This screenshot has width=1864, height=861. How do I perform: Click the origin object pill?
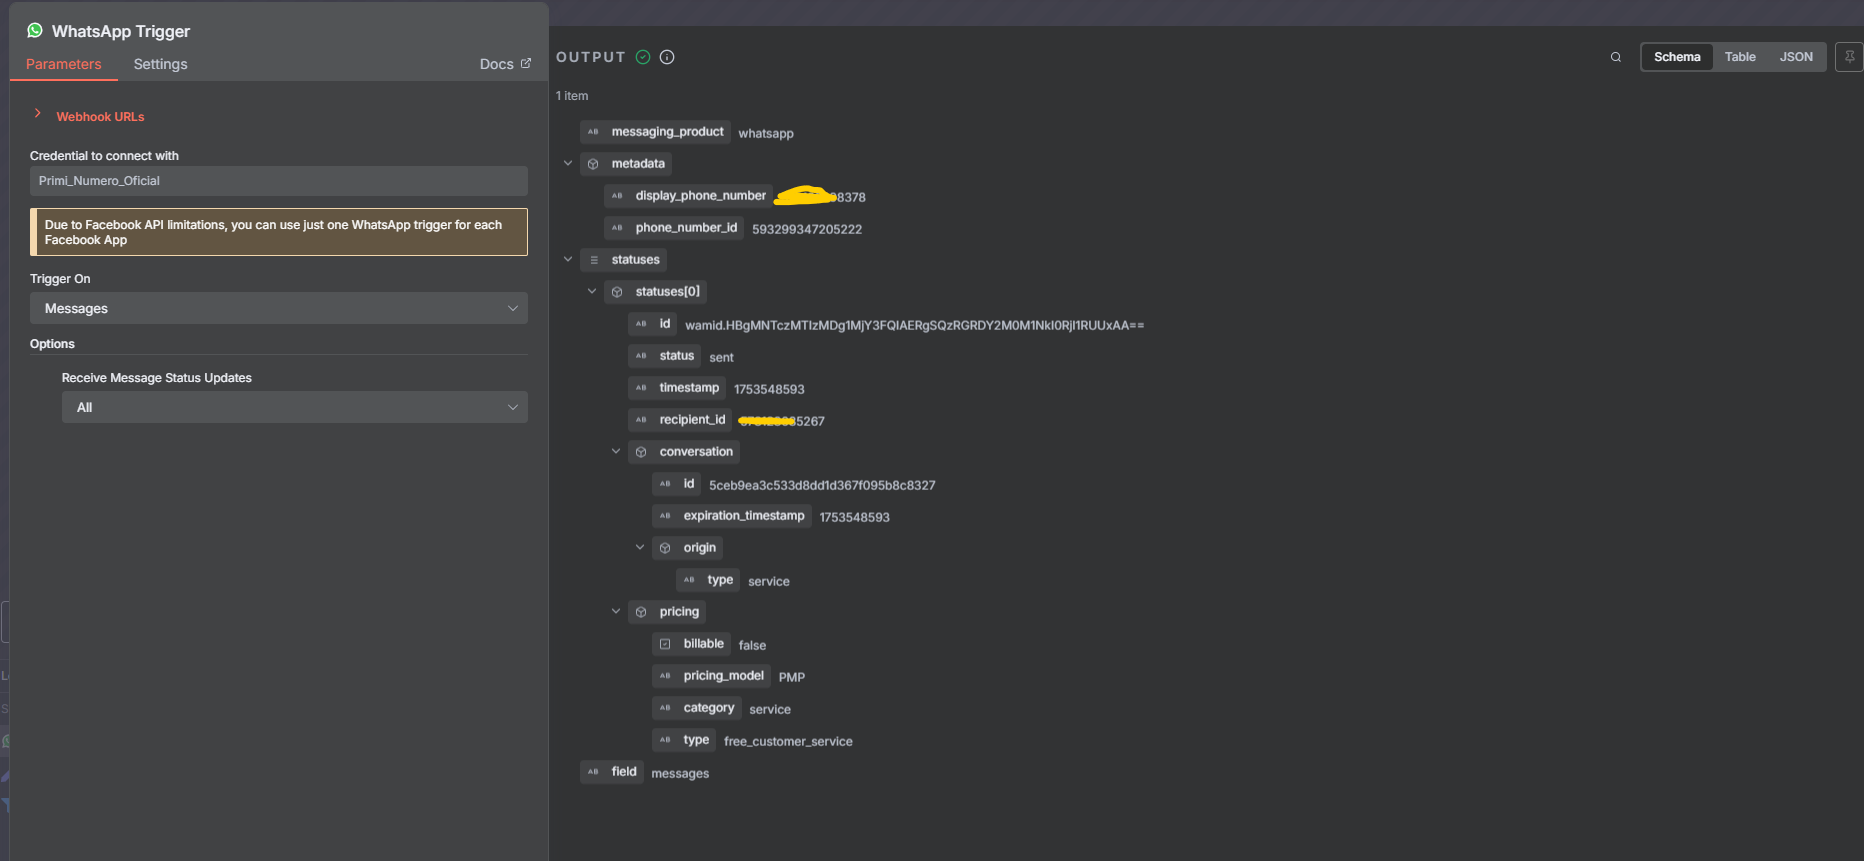687,548
